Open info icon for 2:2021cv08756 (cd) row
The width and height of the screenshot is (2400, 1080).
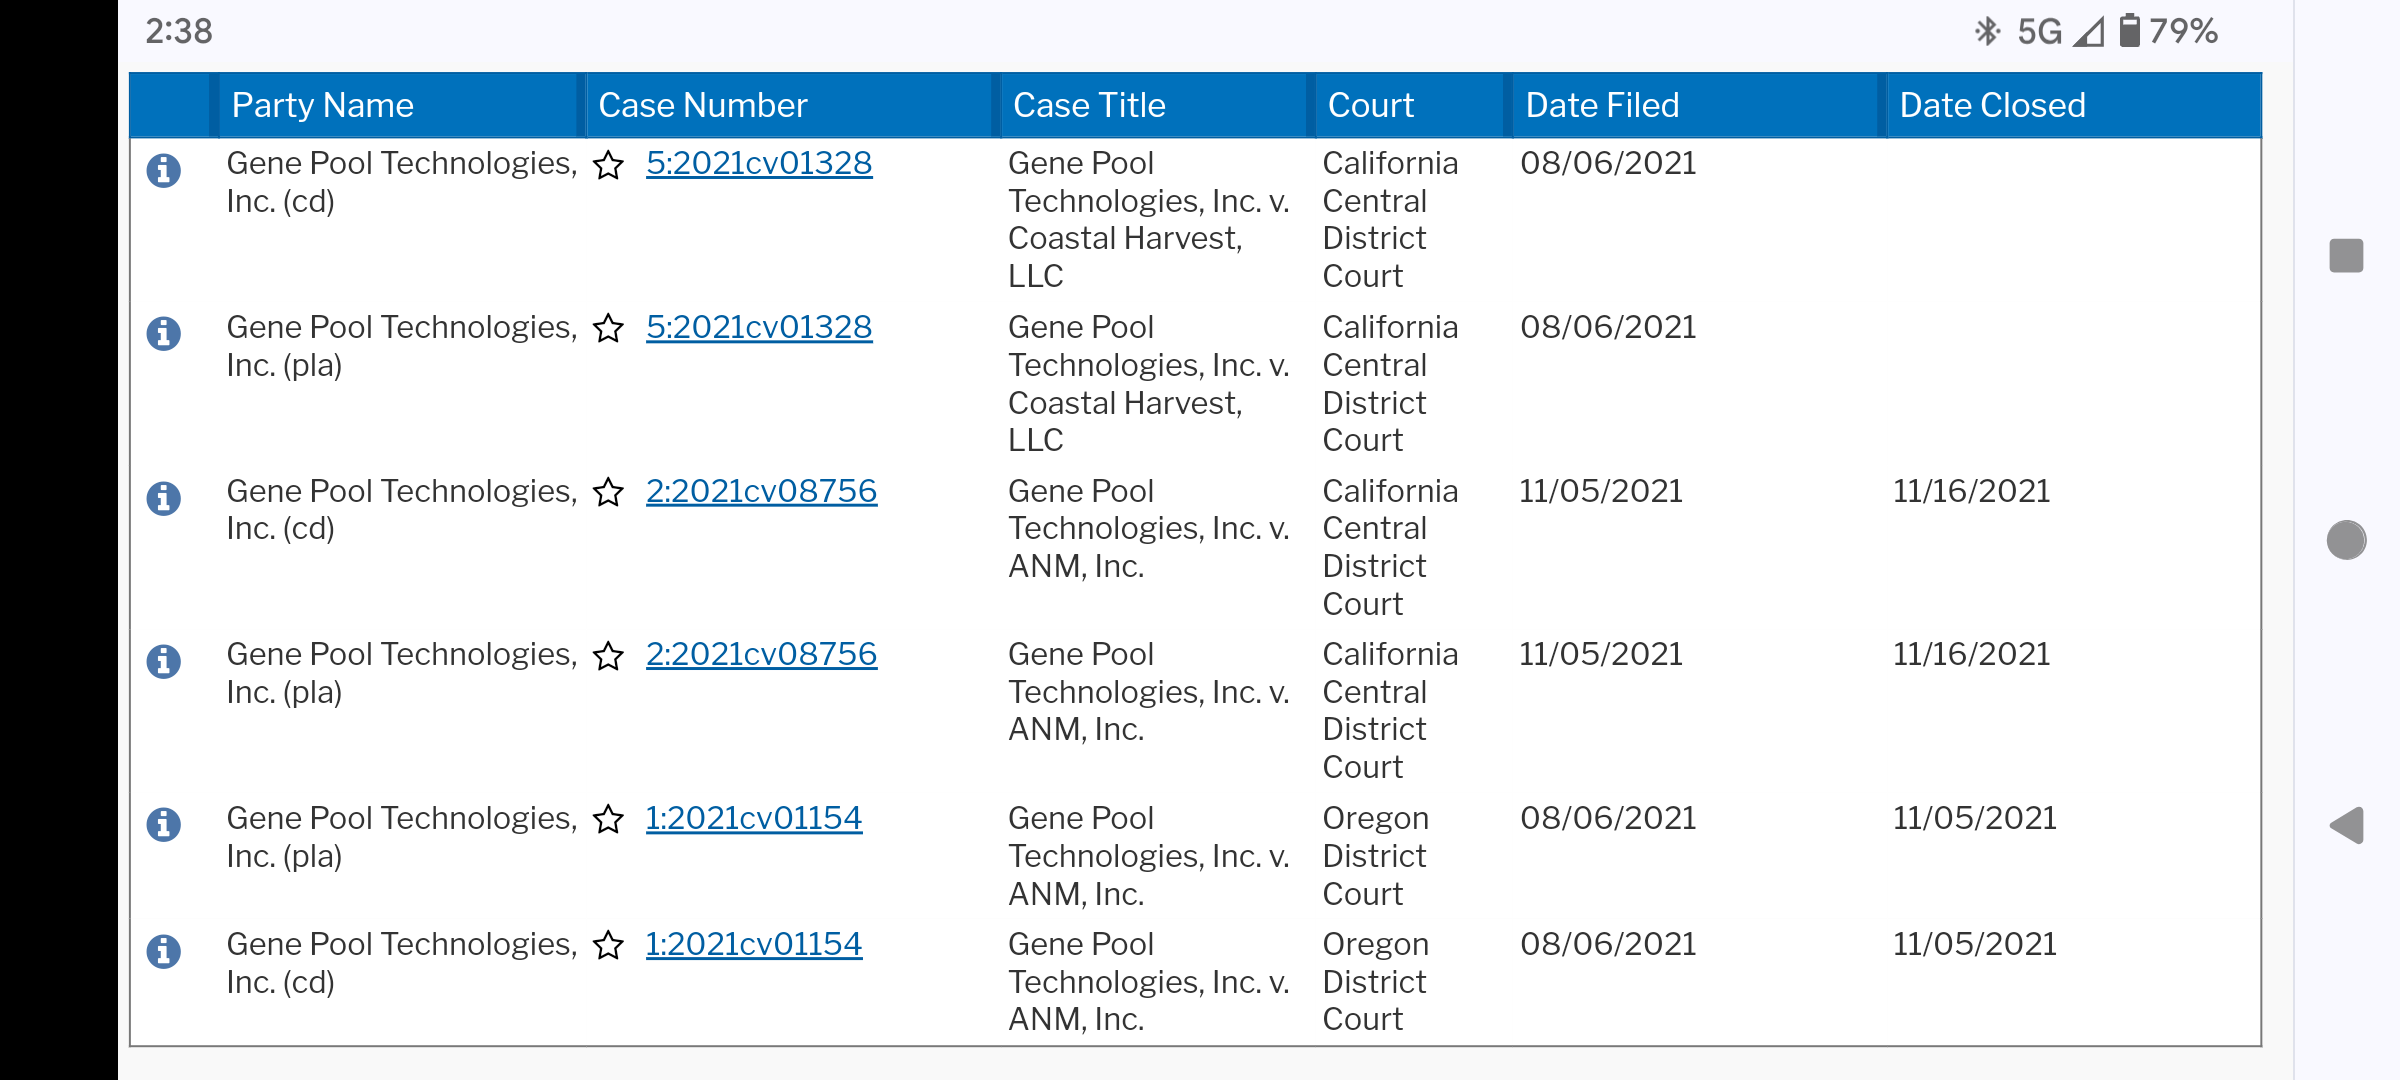[164, 497]
